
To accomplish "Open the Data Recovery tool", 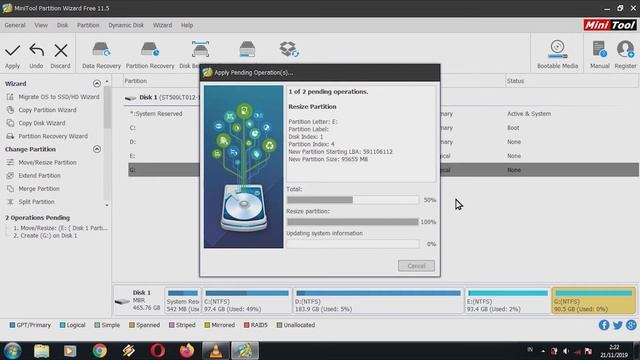I will [101, 55].
